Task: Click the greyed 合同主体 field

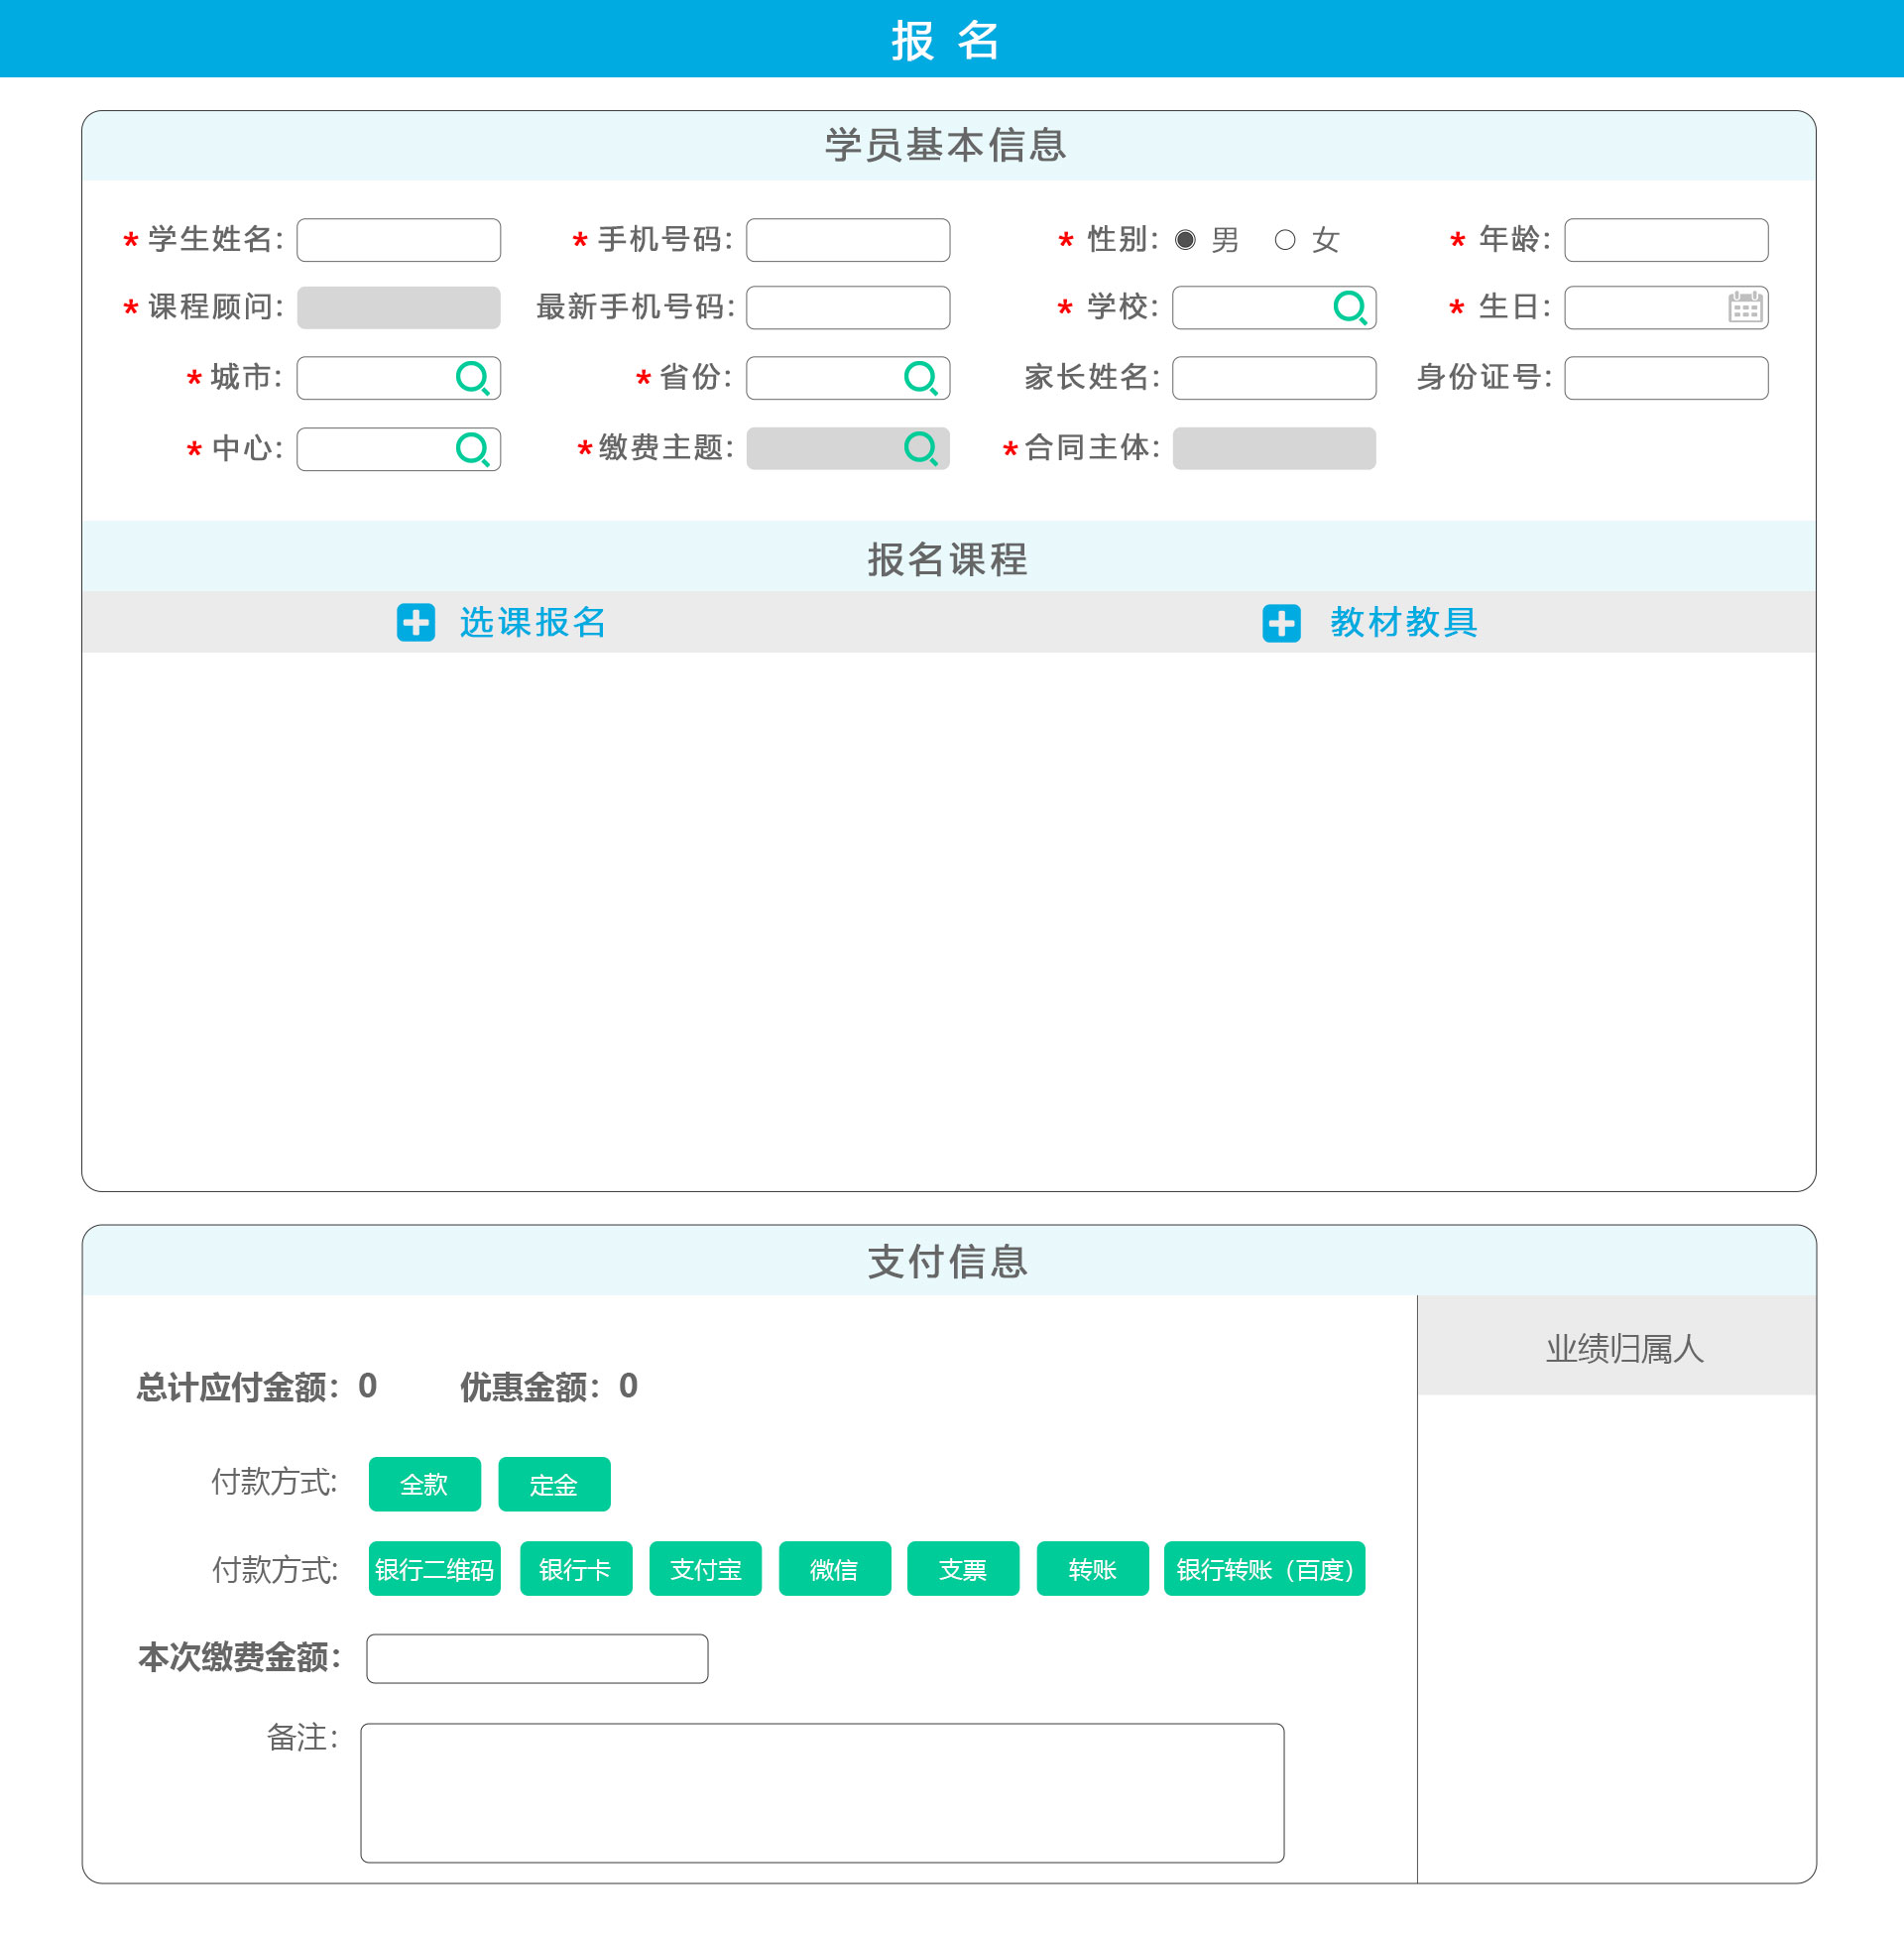Action: coord(1274,449)
